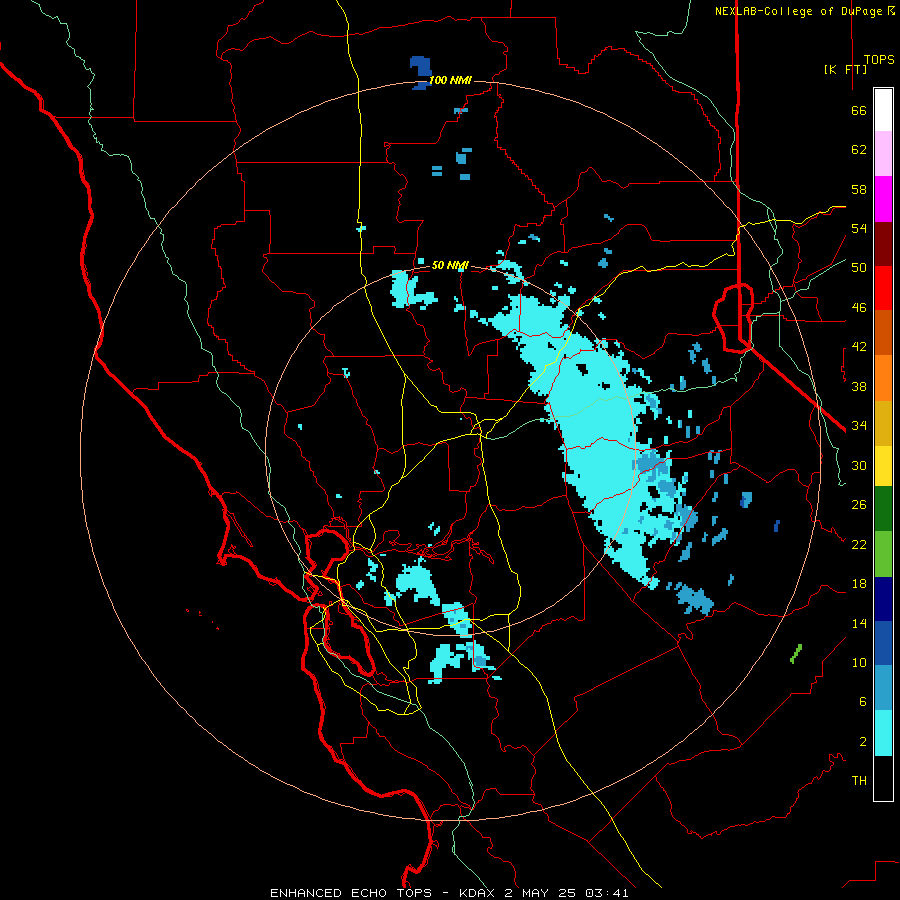Click the "6" legend label

coord(862,701)
